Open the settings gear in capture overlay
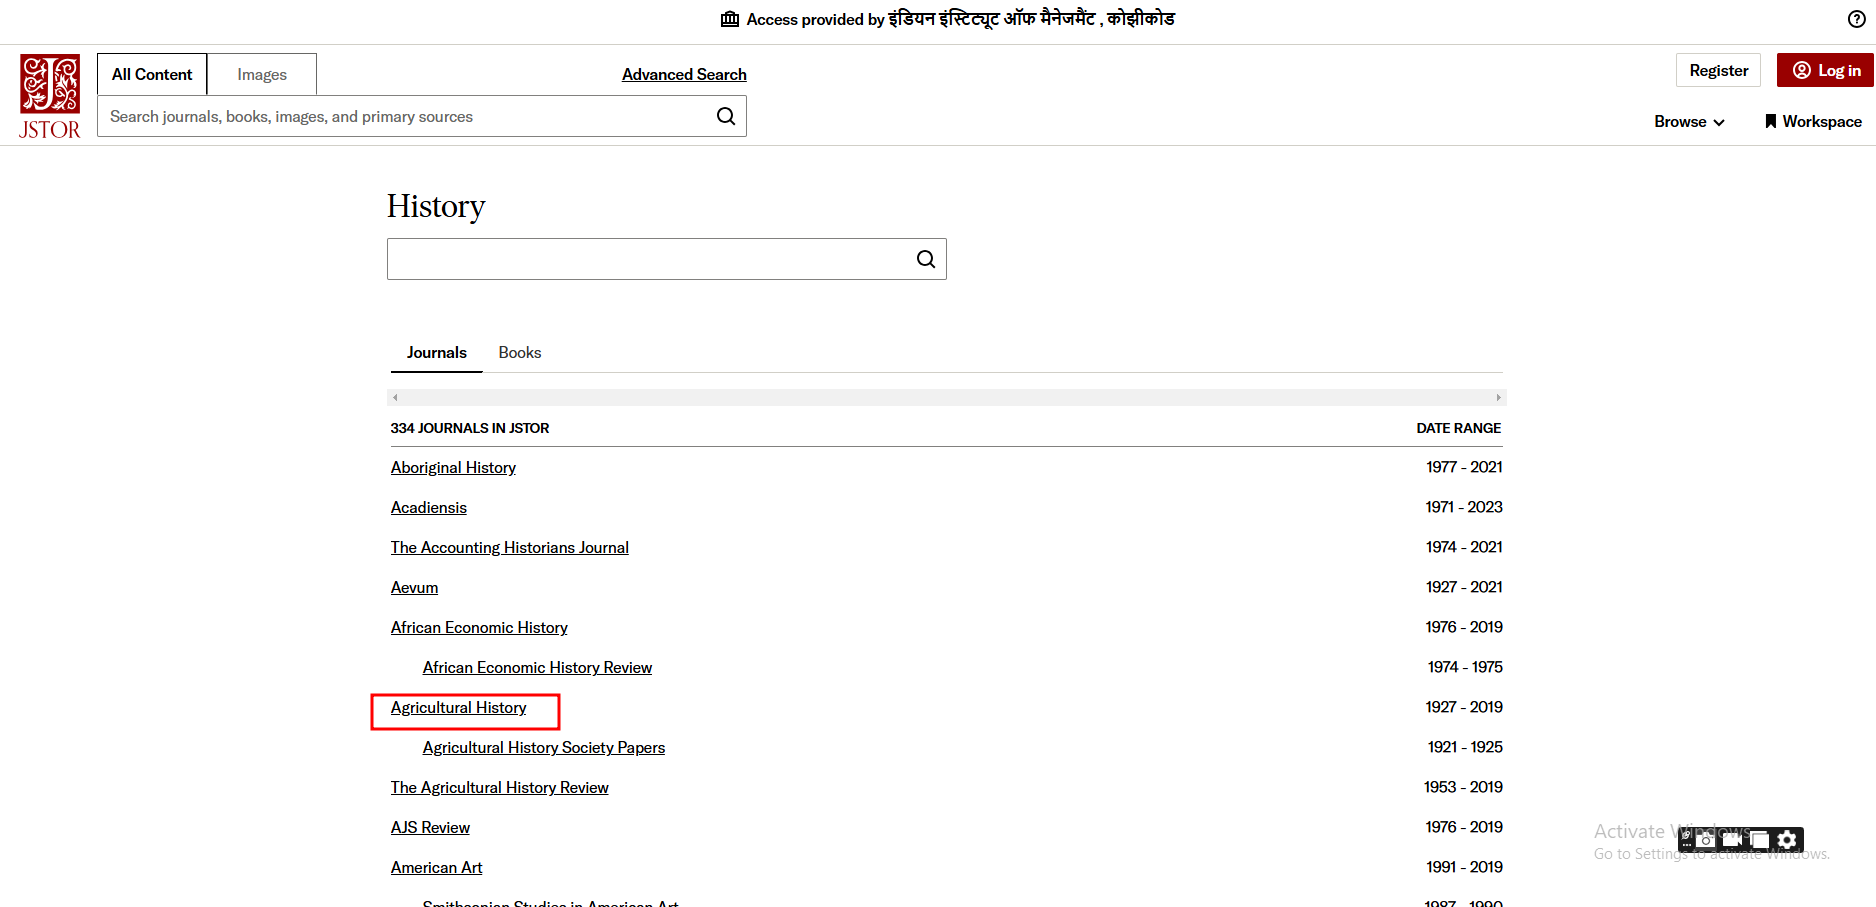 (1788, 840)
